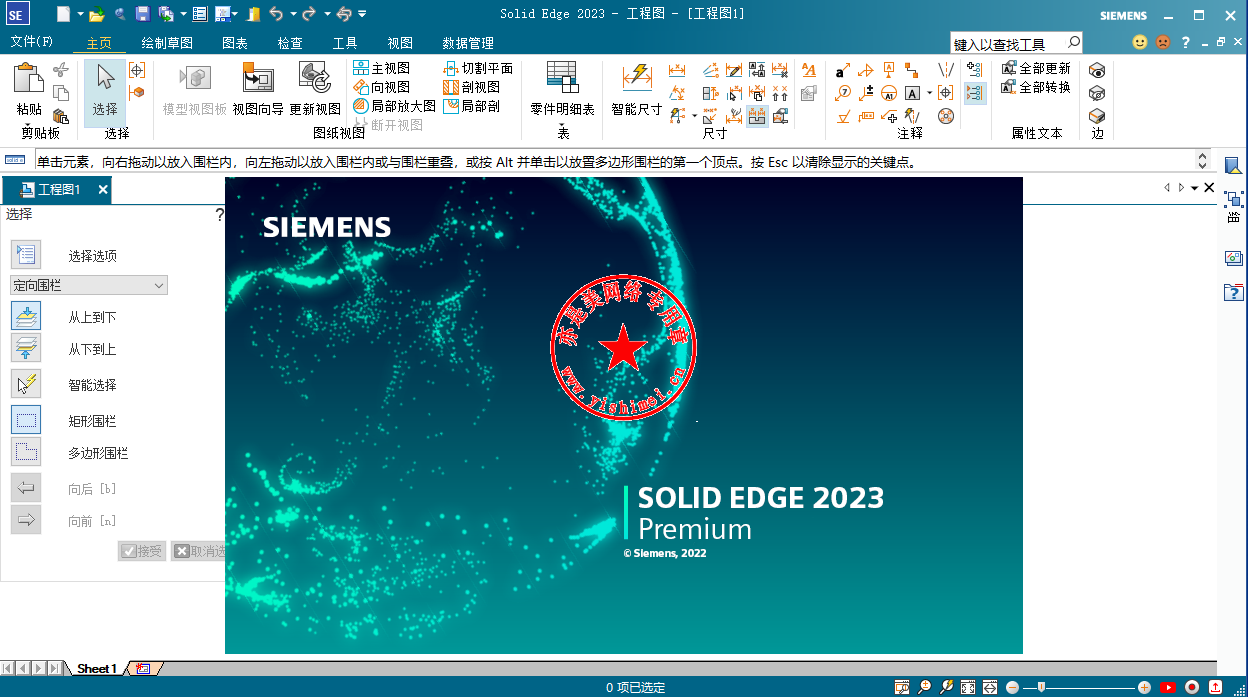The width and height of the screenshot is (1248, 697).
Task: Click the prompt bar scroll arrows
Action: [x=1203, y=161]
